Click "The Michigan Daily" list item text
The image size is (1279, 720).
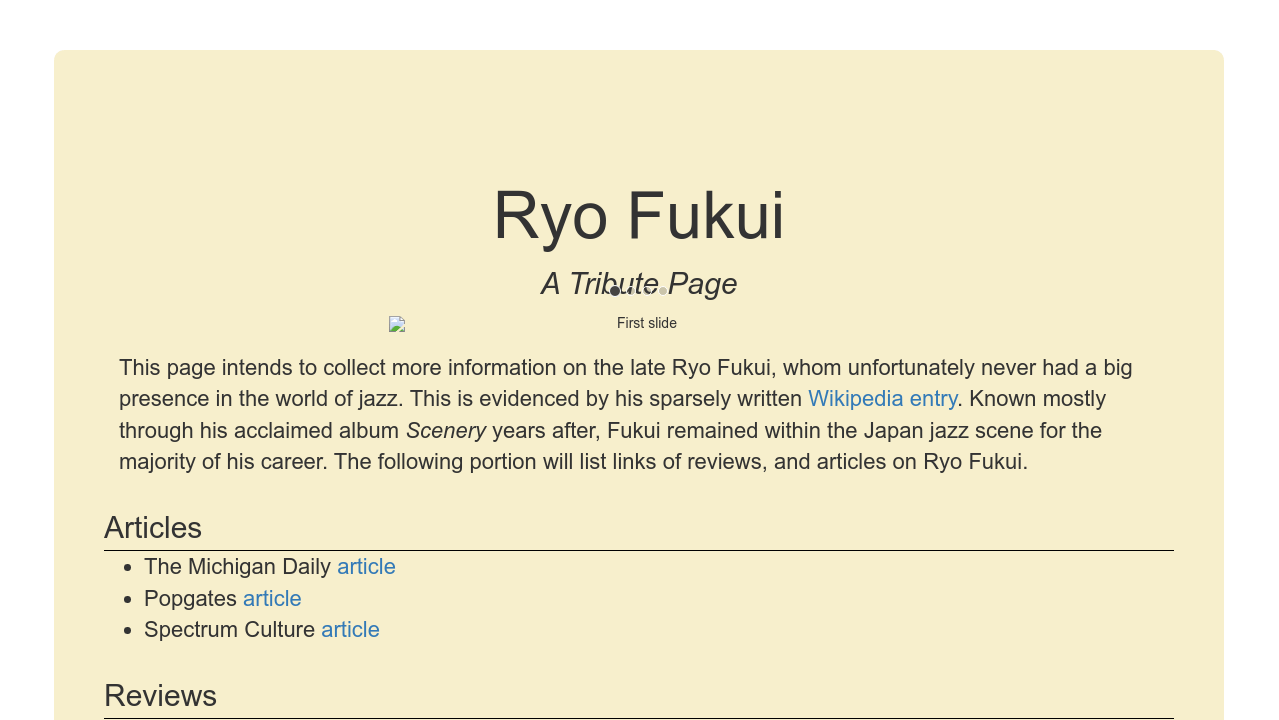[237, 567]
